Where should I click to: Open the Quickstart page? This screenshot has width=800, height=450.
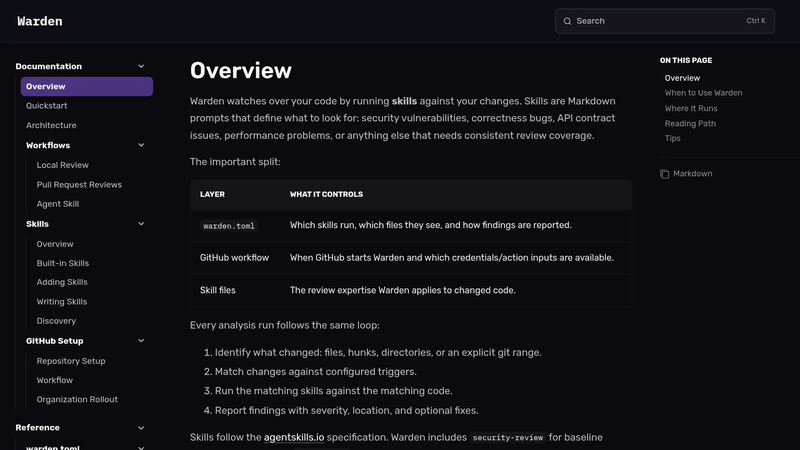(46, 106)
